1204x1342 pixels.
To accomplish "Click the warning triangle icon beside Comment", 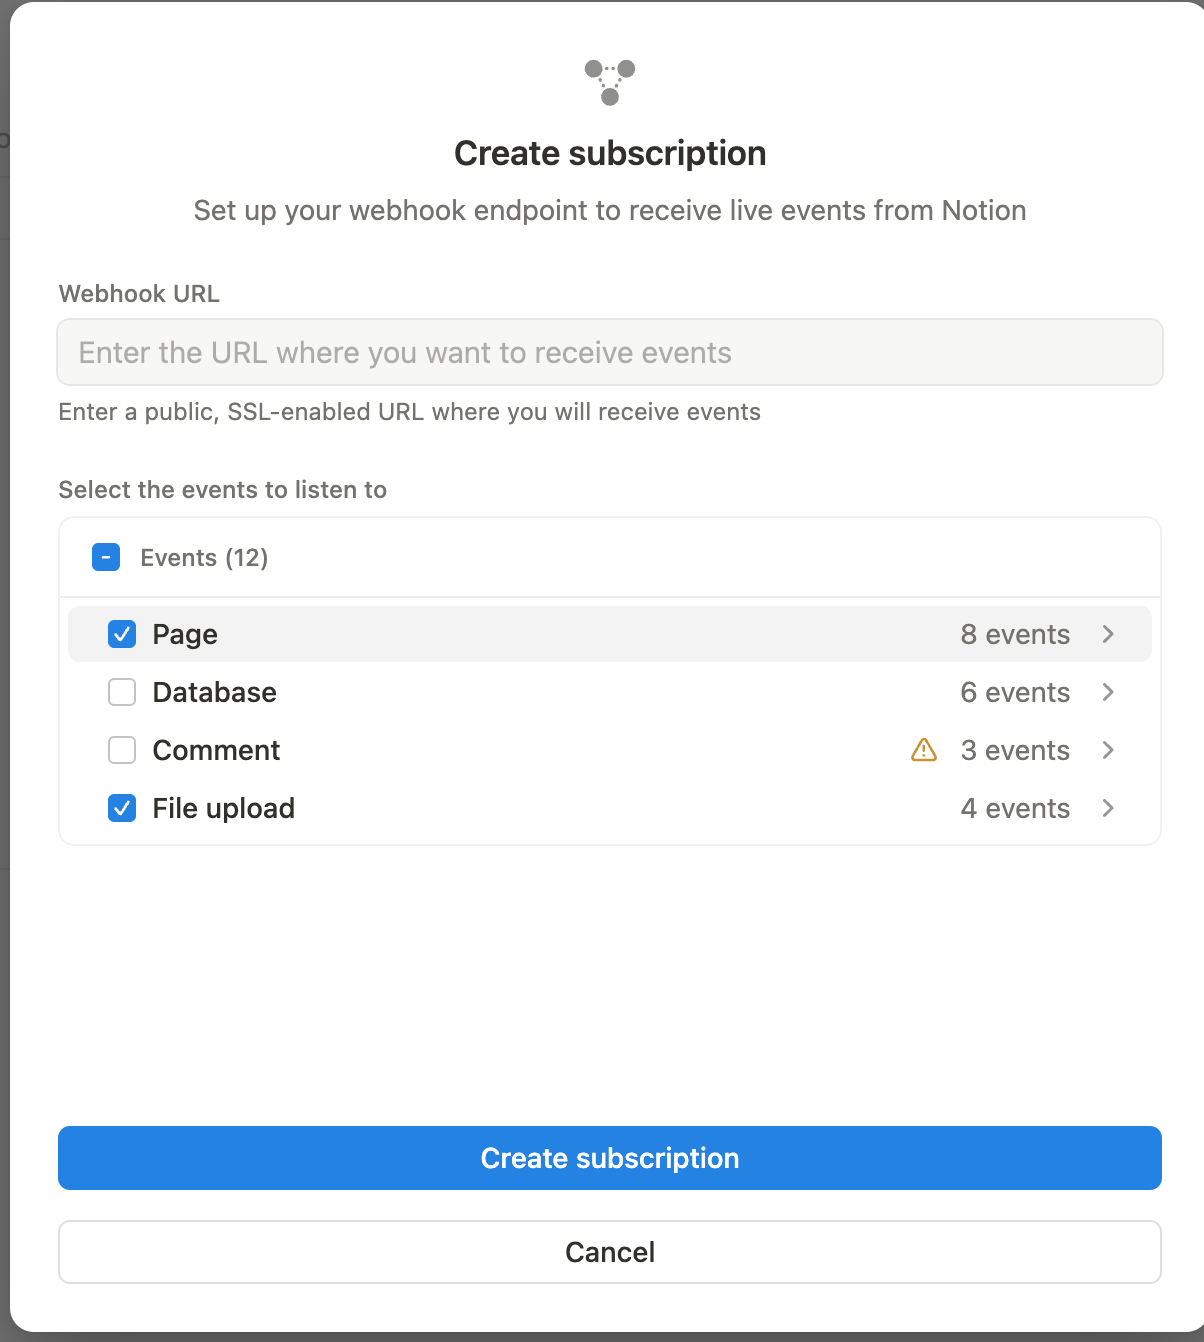I will click(x=924, y=750).
